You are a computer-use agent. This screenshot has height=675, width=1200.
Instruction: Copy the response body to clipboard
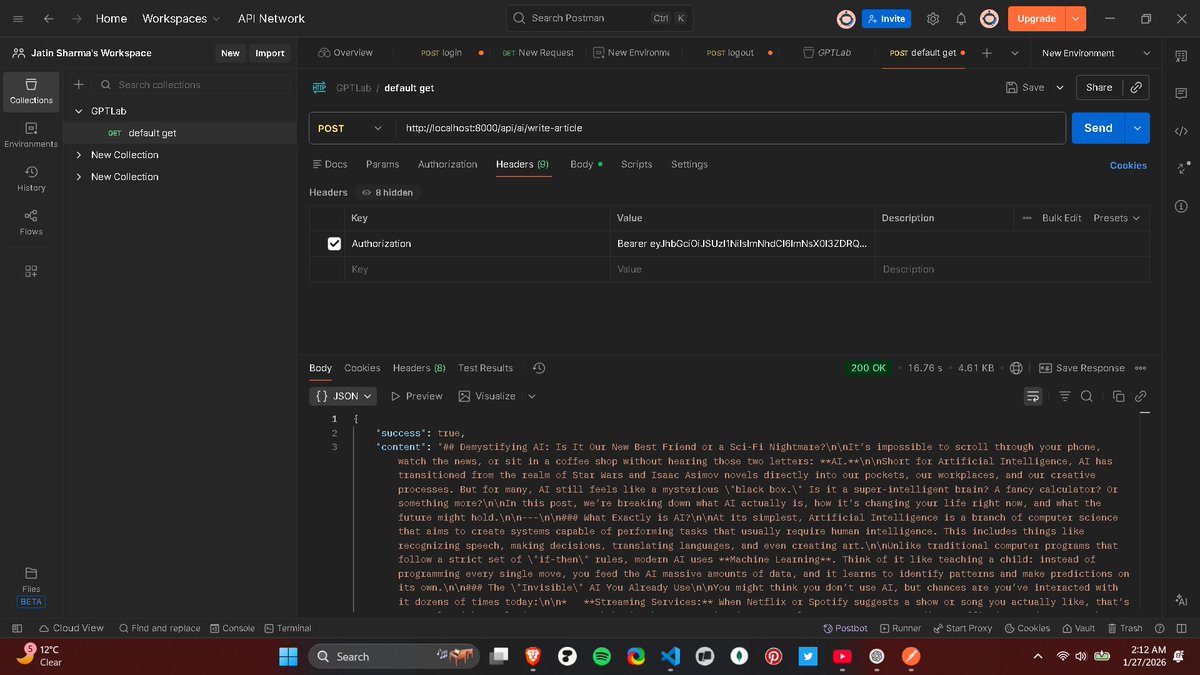(x=1119, y=397)
